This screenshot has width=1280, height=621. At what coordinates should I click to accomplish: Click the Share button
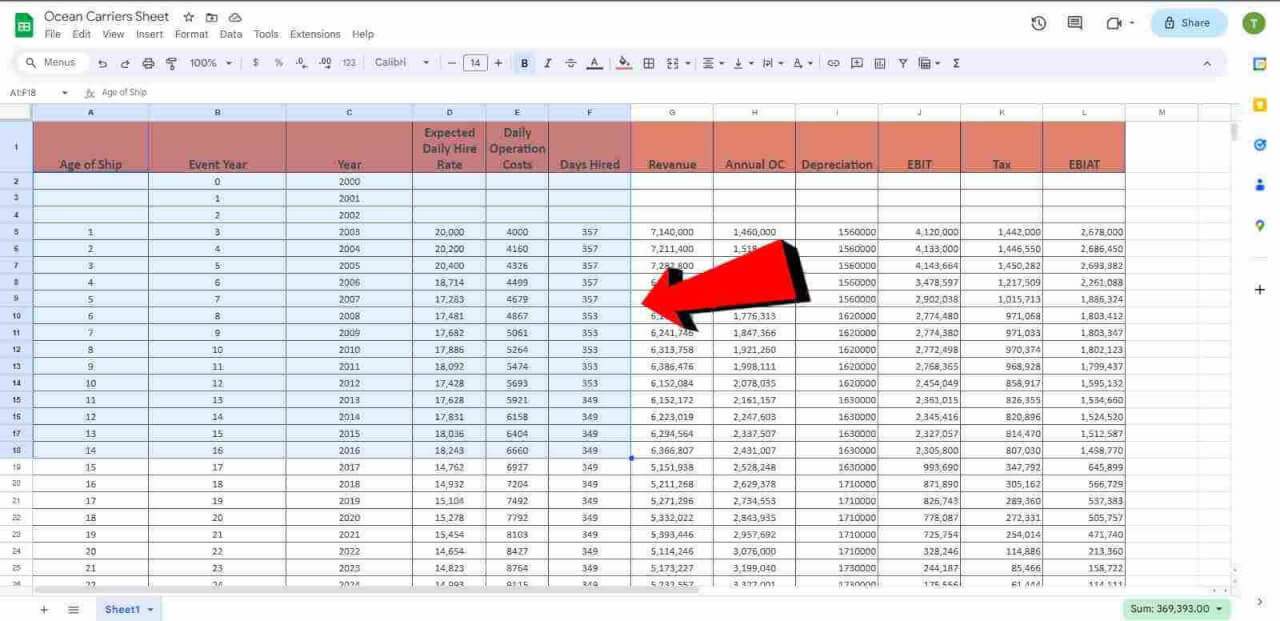(x=1188, y=22)
